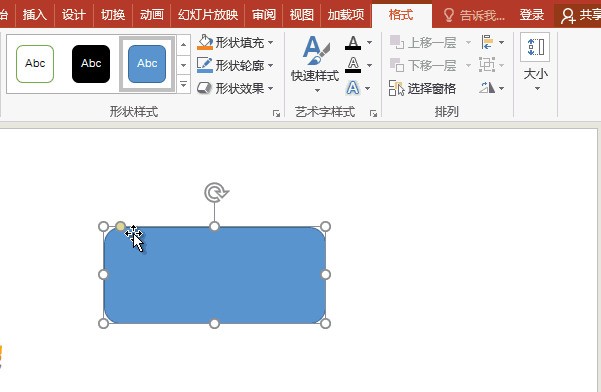This screenshot has height=392, width=601.
Task: Click the Rotate objects icon
Action: (487, 88)
